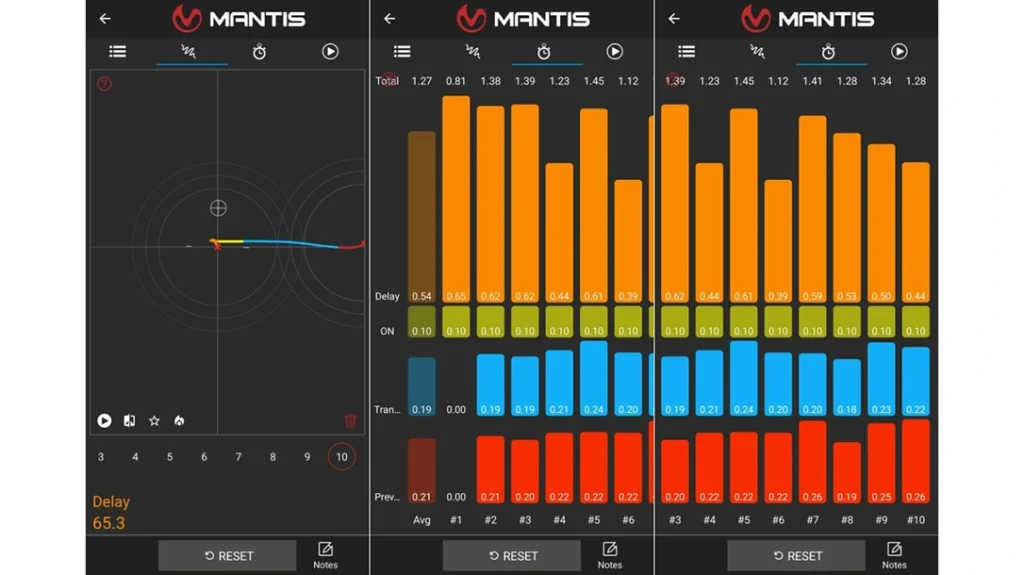Image resolution: width=1024 pixels, height=575 pixels.
Task: Tap total time 1.41 in right panel
Action: click(812, 81)
